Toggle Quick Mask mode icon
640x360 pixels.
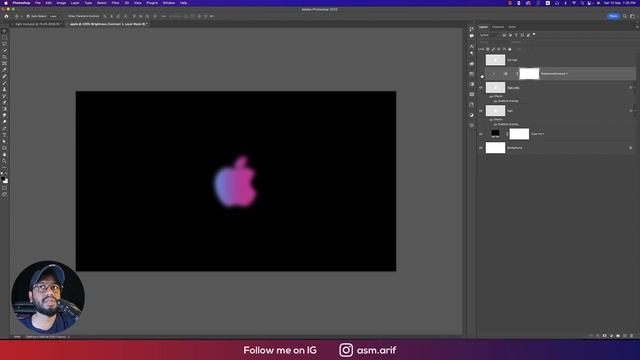point(4,188)
